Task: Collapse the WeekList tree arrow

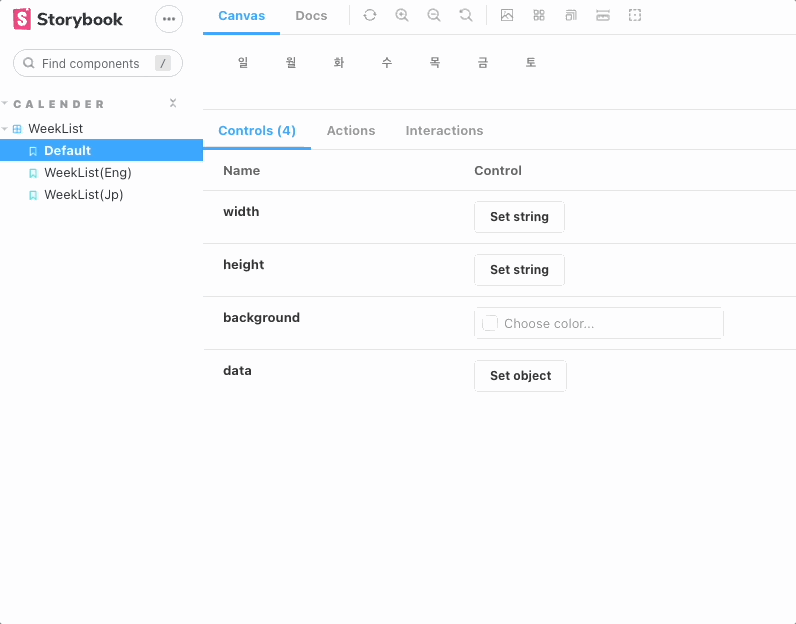Action: point(5,128)
